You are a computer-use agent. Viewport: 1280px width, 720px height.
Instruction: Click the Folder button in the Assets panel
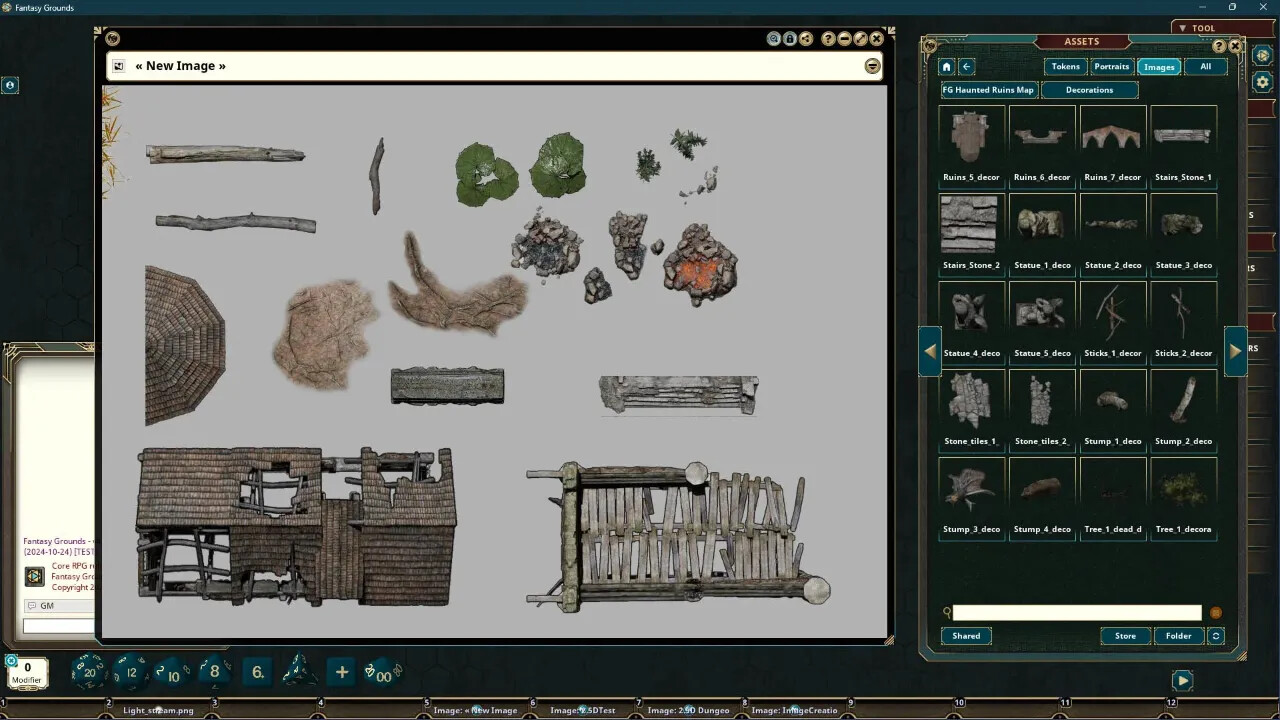(x=1178, y=636)
